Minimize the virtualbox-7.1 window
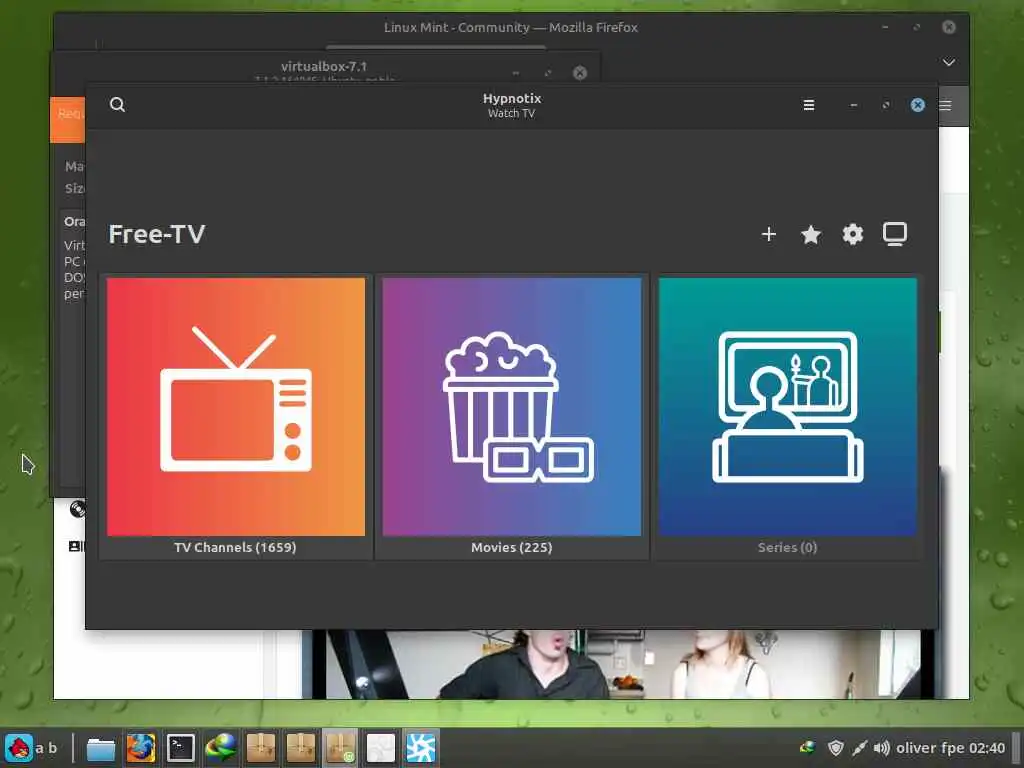 click(x=516, y=72)
